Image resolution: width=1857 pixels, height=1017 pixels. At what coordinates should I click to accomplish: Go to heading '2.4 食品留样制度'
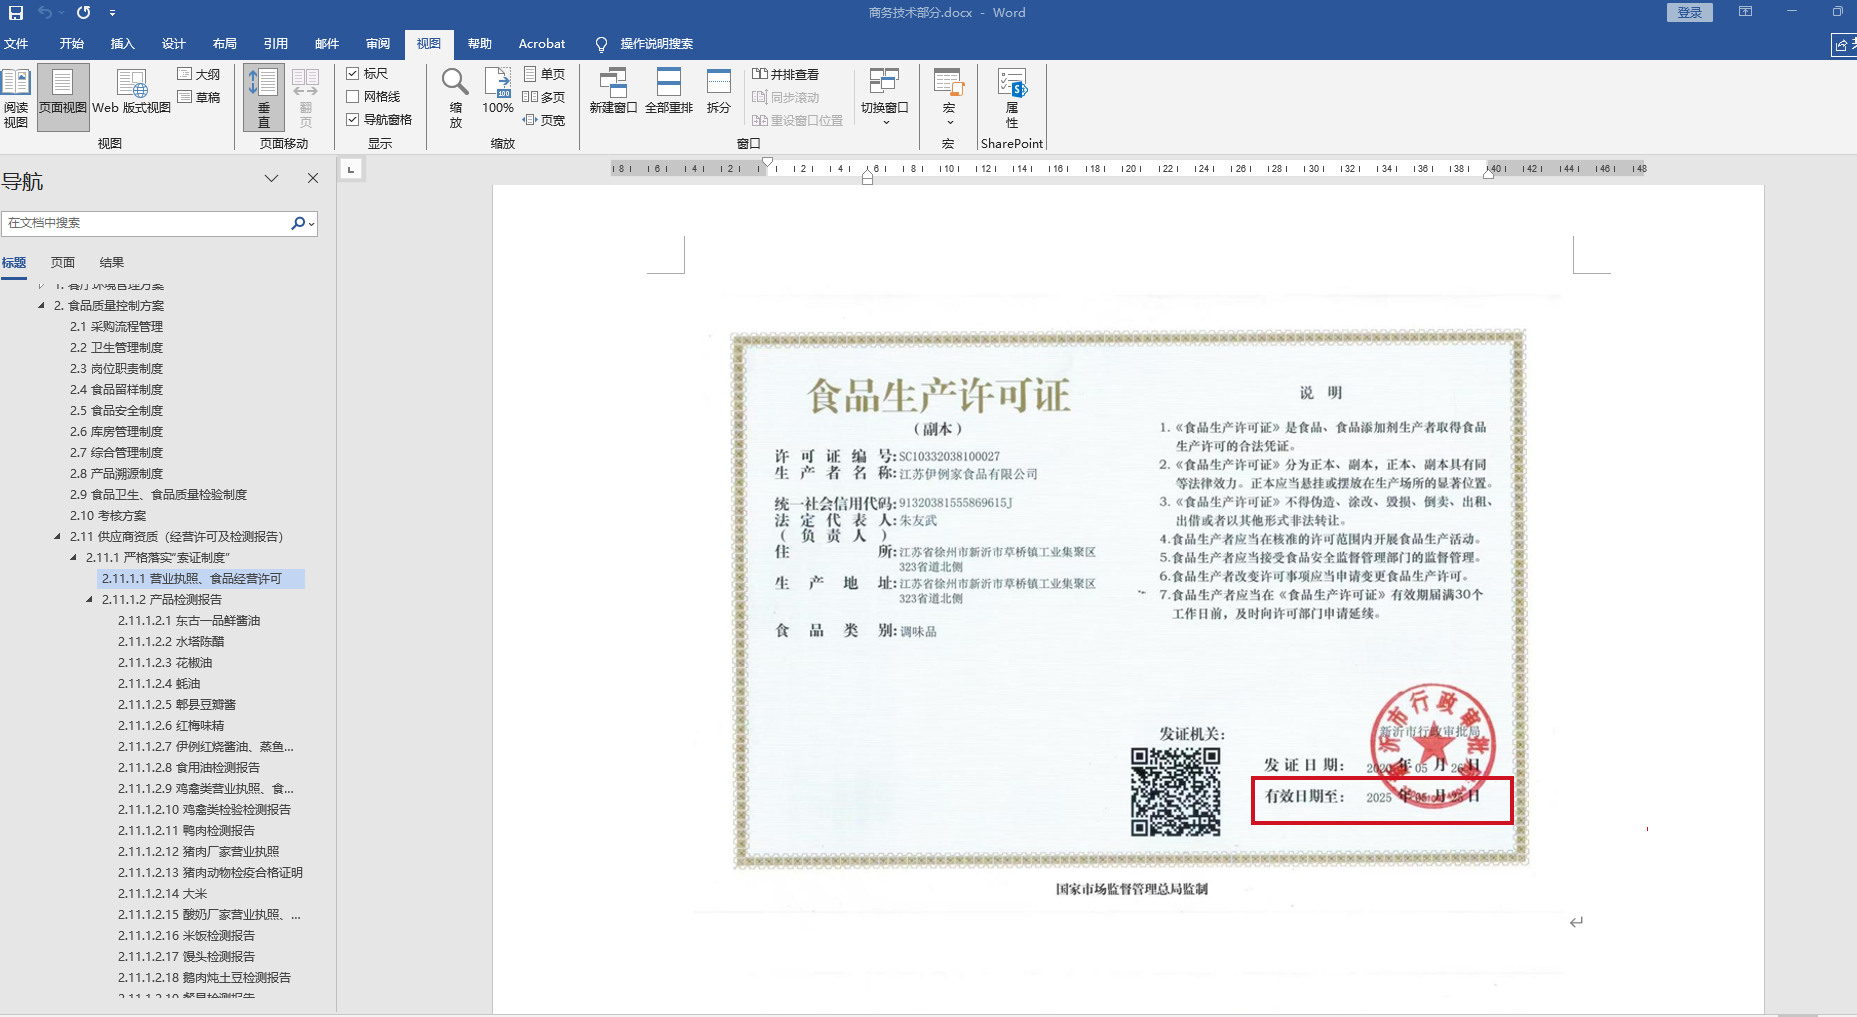pos(116,390)
